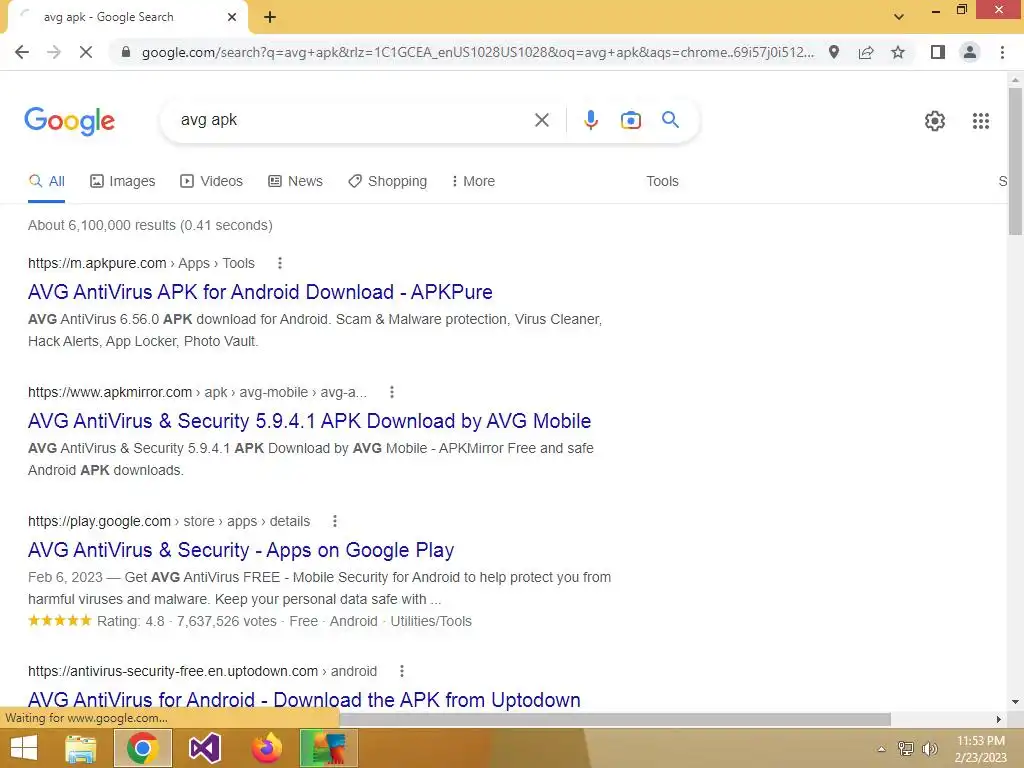Open search Tools options

coord(662,182)
